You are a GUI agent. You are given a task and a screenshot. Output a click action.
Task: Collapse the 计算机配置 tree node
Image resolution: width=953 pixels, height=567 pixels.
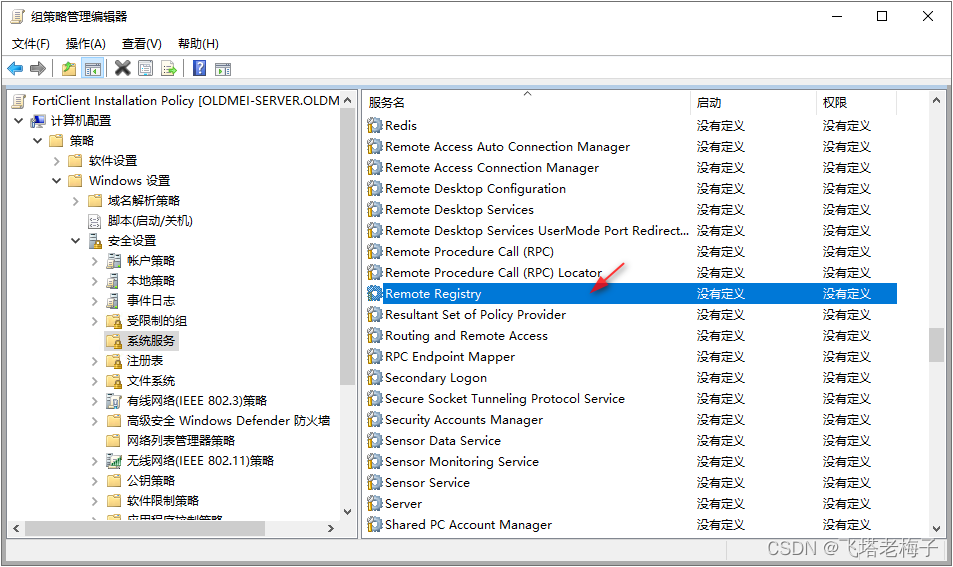[x=19, y=121]
